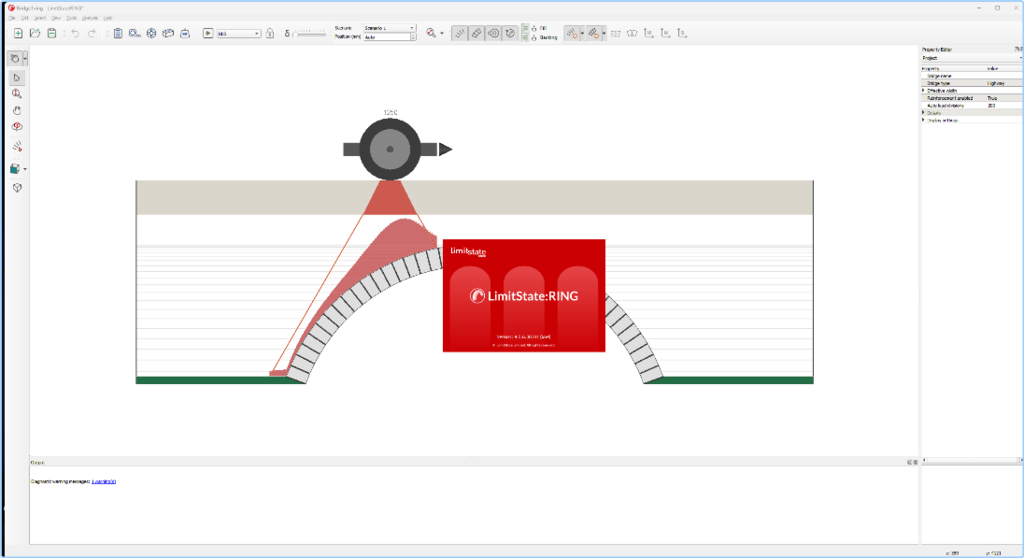This screenshot has height=558, width=1024.
Task: Float the Output panel with its button
Action: coord(910,463)
